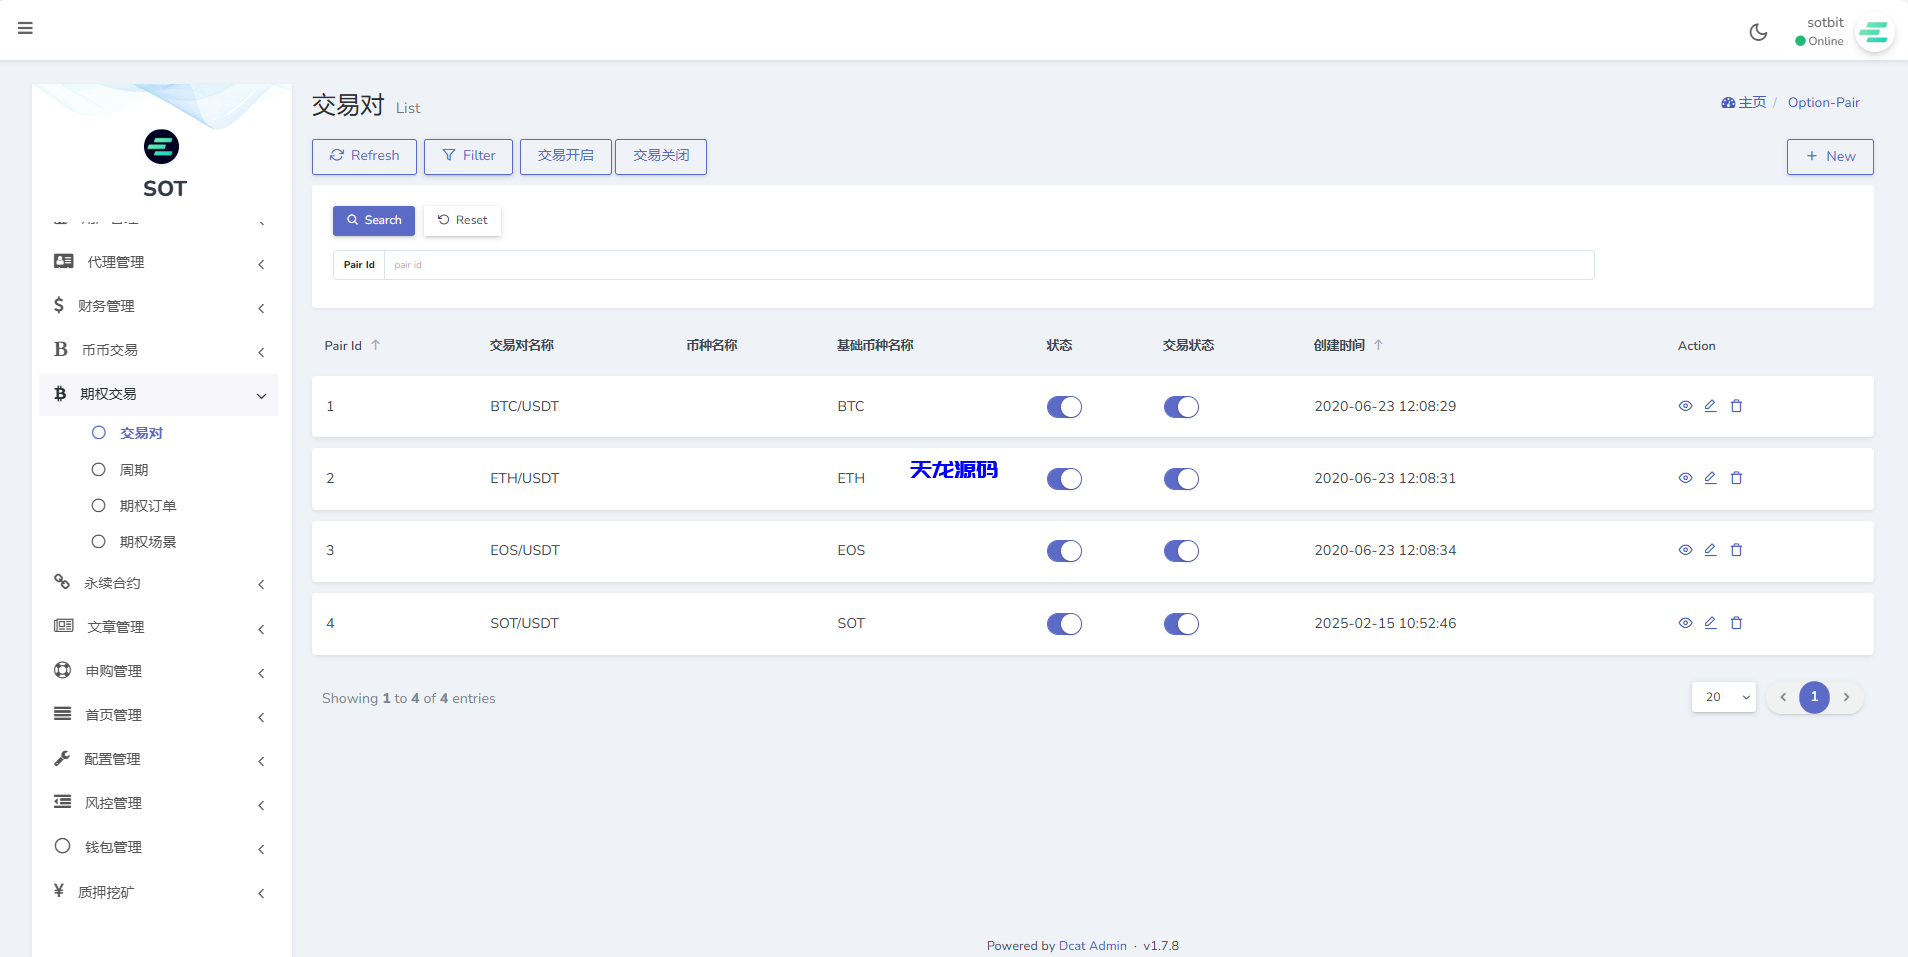Screen dimensions: 1908x957
Task: Open the hamburger sidebar menu
Action: click(x=25, y=28)
